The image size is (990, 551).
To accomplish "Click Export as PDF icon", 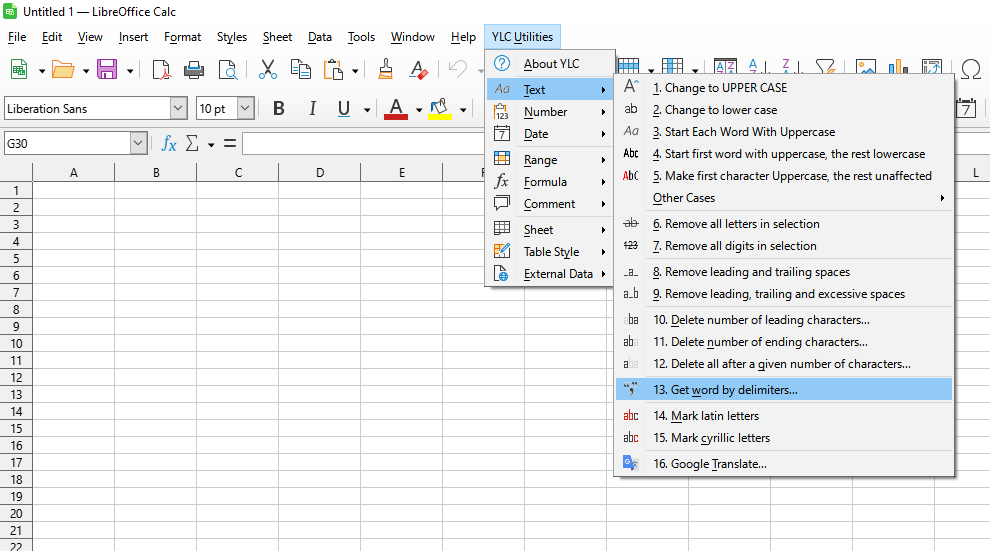I will [x=161, y=69].
